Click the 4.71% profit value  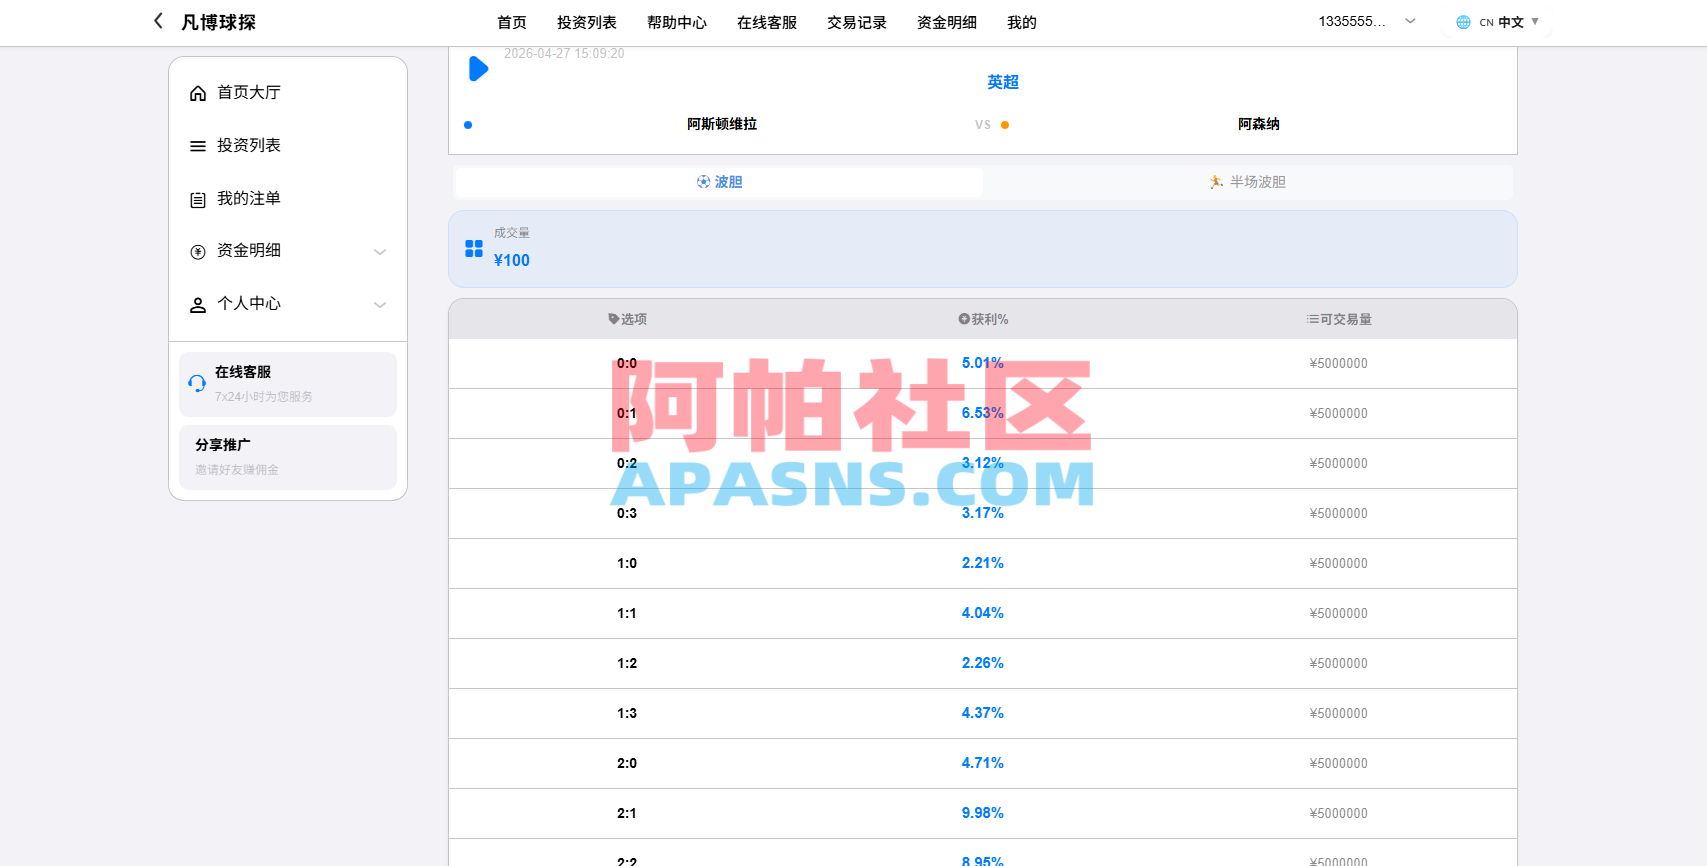tap(983, 763)
